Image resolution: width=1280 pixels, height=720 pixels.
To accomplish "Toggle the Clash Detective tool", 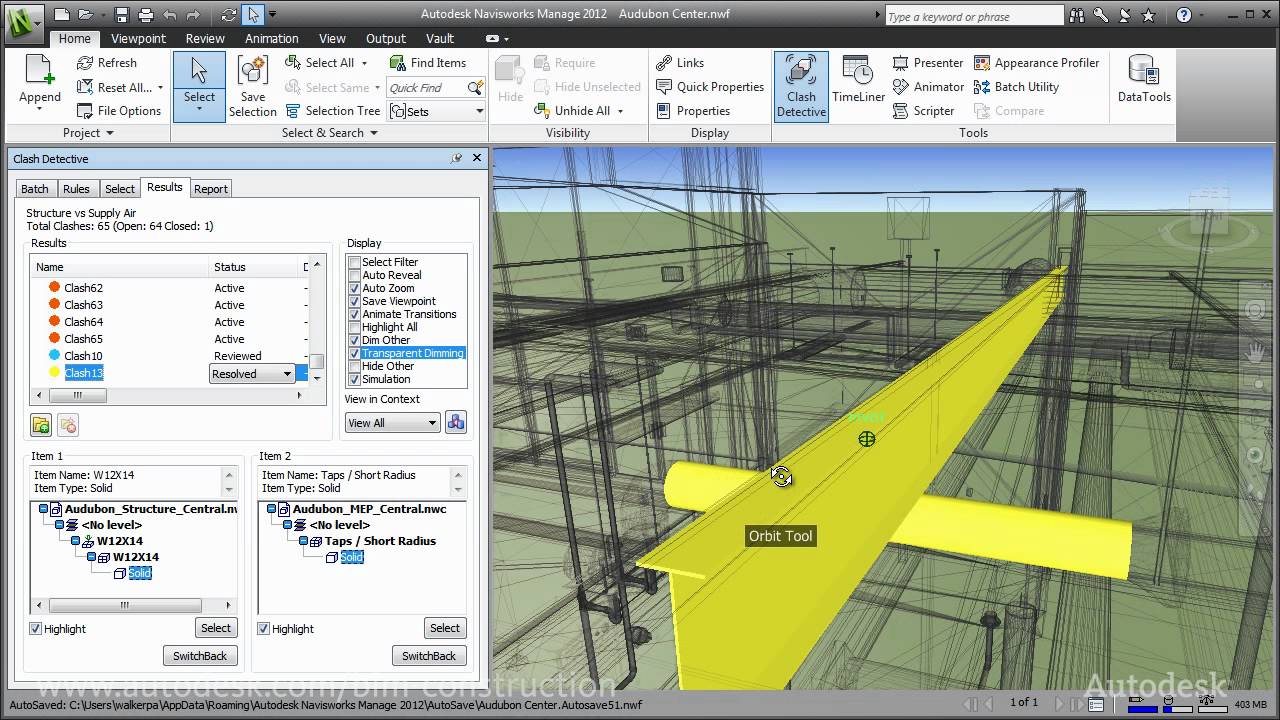I will point(801,86).
